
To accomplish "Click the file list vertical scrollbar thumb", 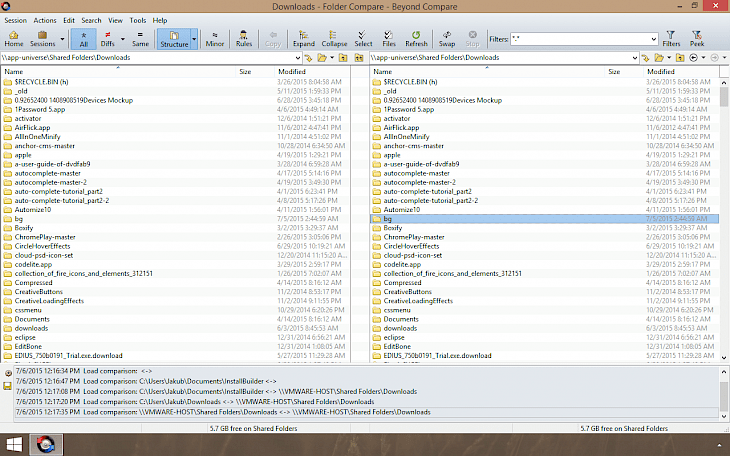I will coord(723,97).
